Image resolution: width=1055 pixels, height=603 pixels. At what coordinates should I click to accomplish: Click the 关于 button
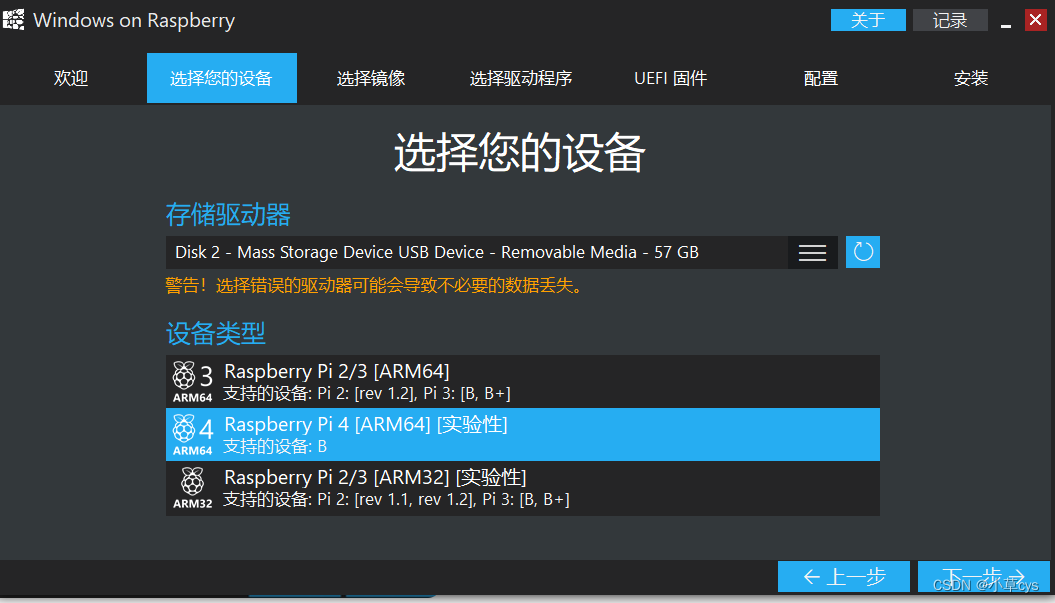[x=868, y=20]
